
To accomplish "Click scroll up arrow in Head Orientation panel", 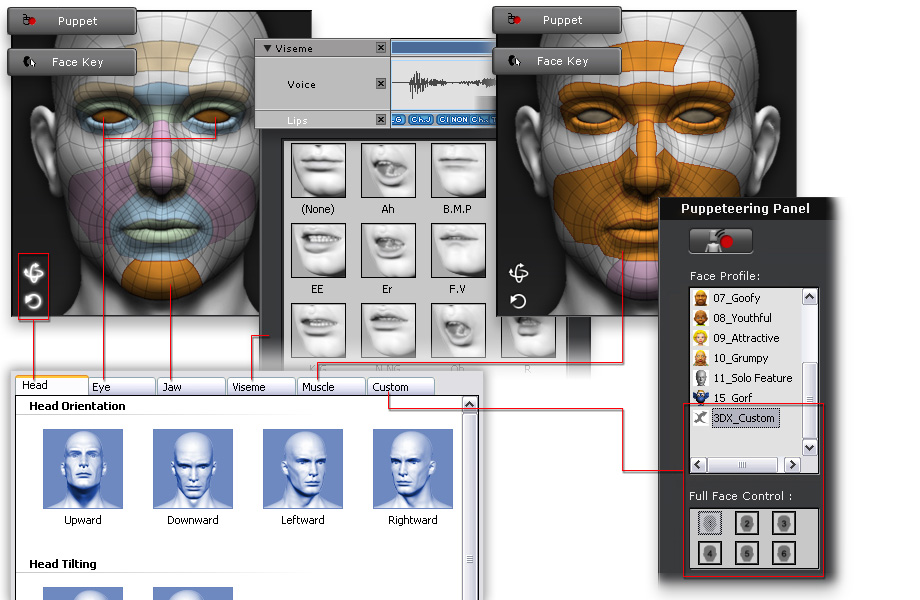I will click(469, 405).
